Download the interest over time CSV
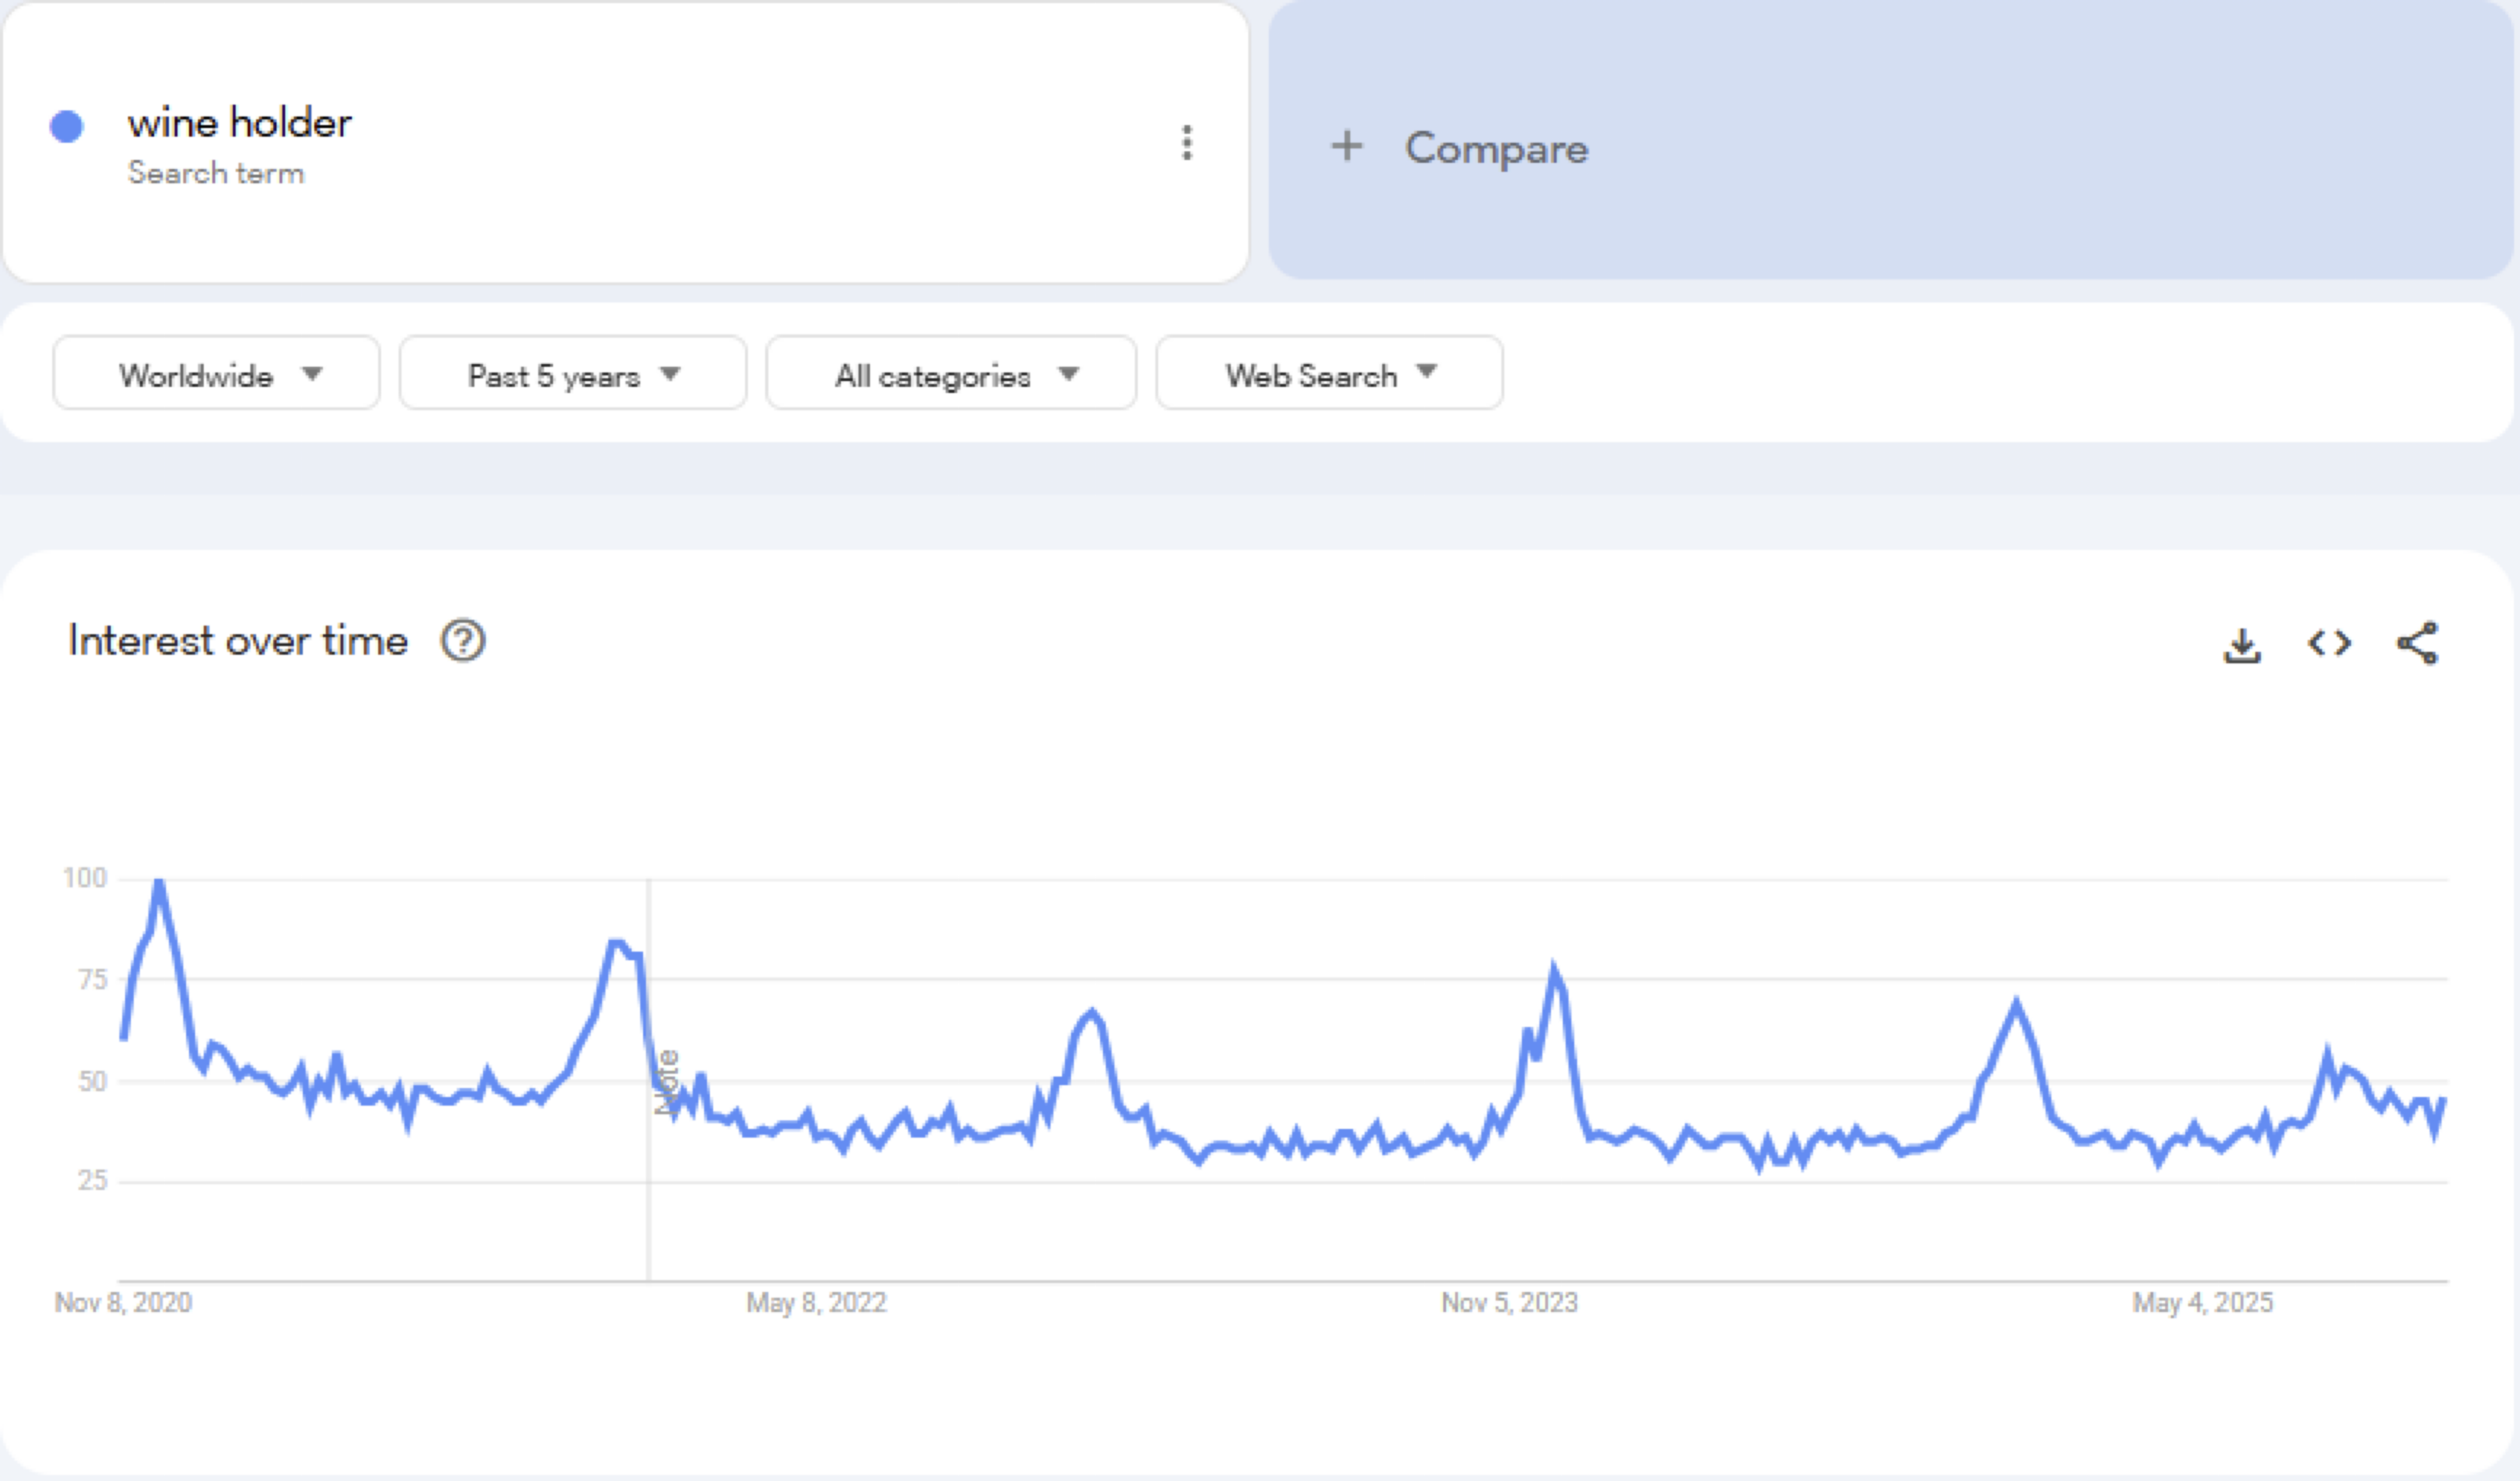Image resolution: width=2520 pixels, height=1481 pixels. pos(2242,645)
